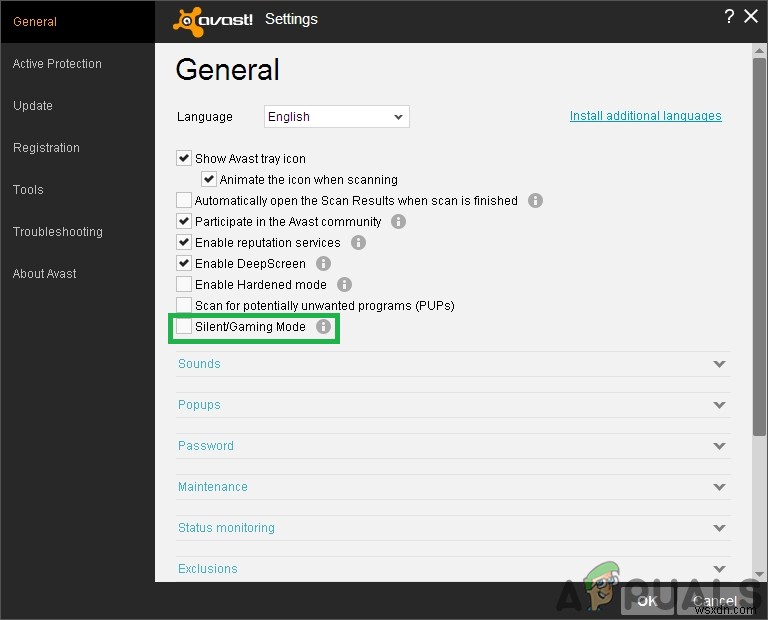
Task: Click the scrollbar up arrow
Action: click(759, 50)
